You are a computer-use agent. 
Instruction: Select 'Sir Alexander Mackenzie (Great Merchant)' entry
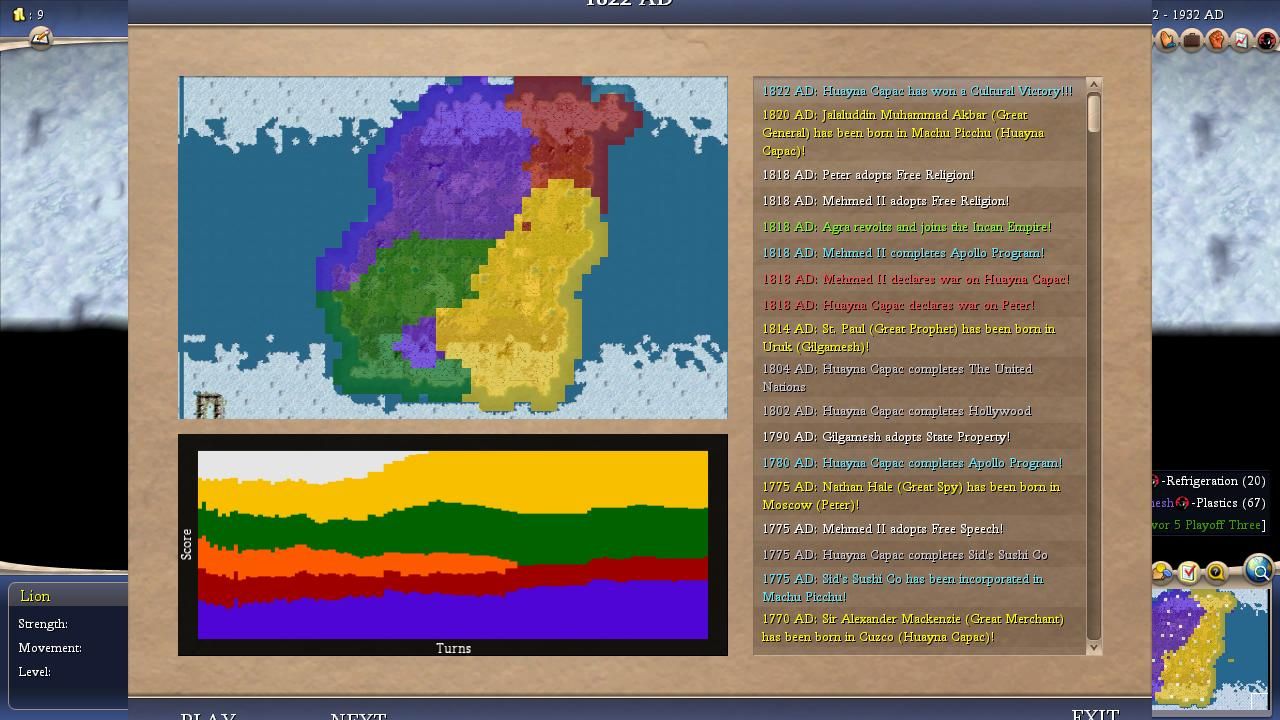coord(918,628)
